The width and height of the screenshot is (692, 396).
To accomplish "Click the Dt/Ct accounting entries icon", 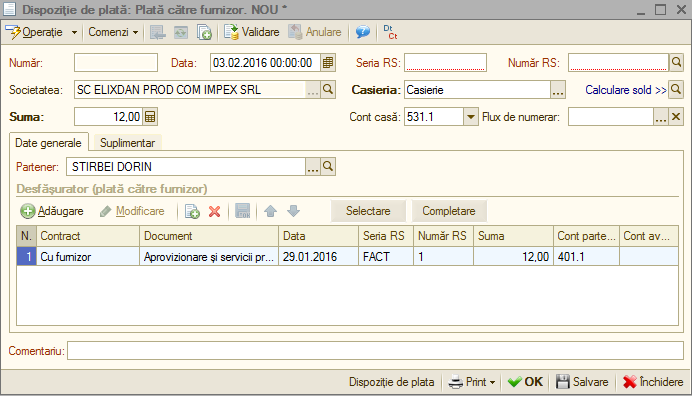I will click(x=390, y=32).
